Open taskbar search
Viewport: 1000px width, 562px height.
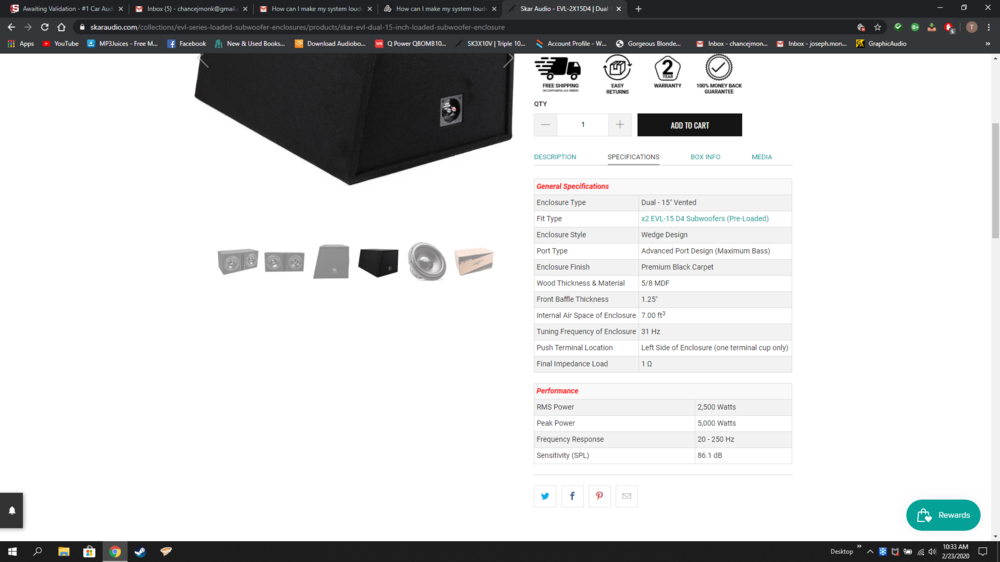pyautogui.click(x=38, y=551)
